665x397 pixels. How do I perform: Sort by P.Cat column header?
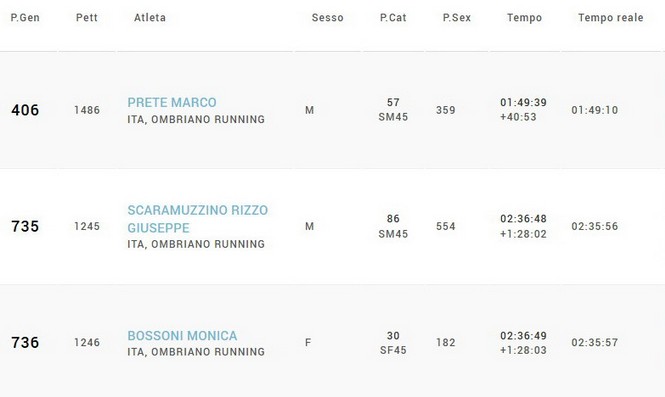click(x=393, y=18)
